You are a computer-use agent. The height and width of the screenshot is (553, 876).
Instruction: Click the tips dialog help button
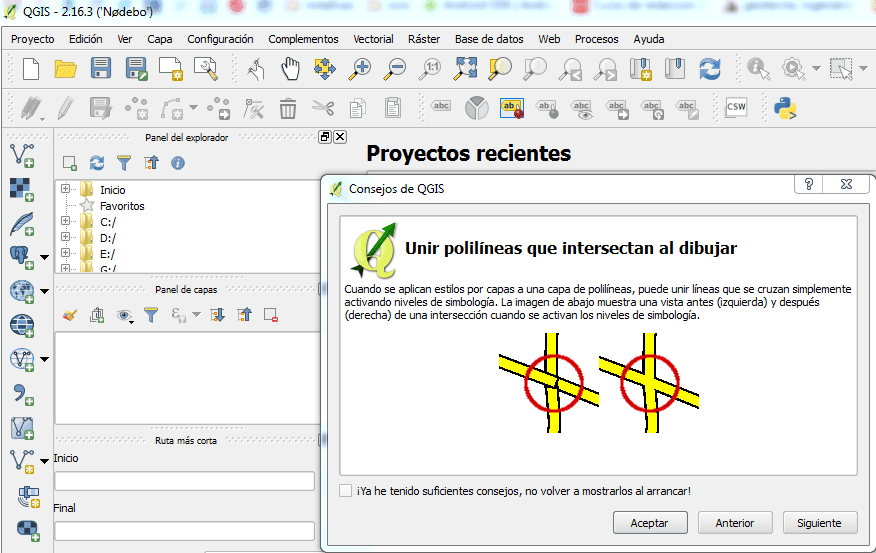[808, 184]
